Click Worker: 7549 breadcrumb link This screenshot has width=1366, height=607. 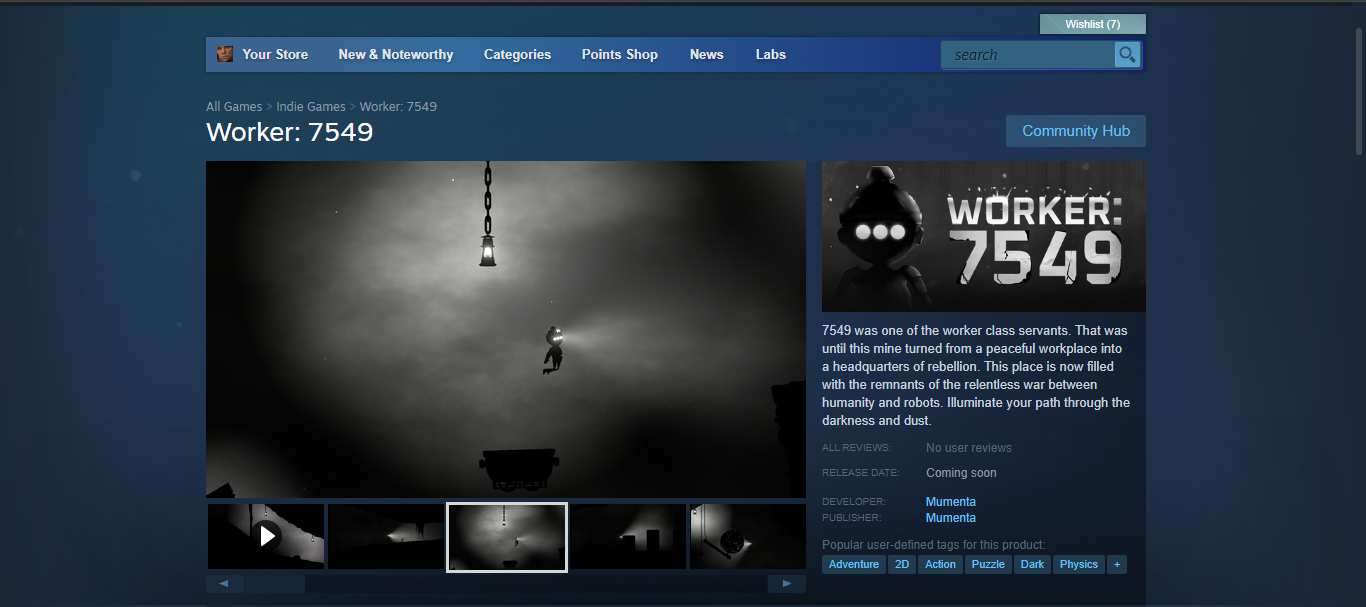click(398, 107)
